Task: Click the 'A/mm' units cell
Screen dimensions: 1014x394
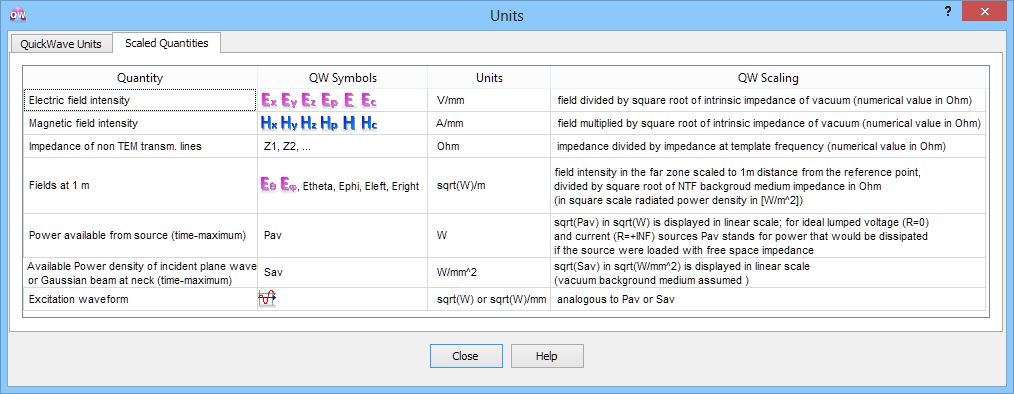Action: coord(489,123)
